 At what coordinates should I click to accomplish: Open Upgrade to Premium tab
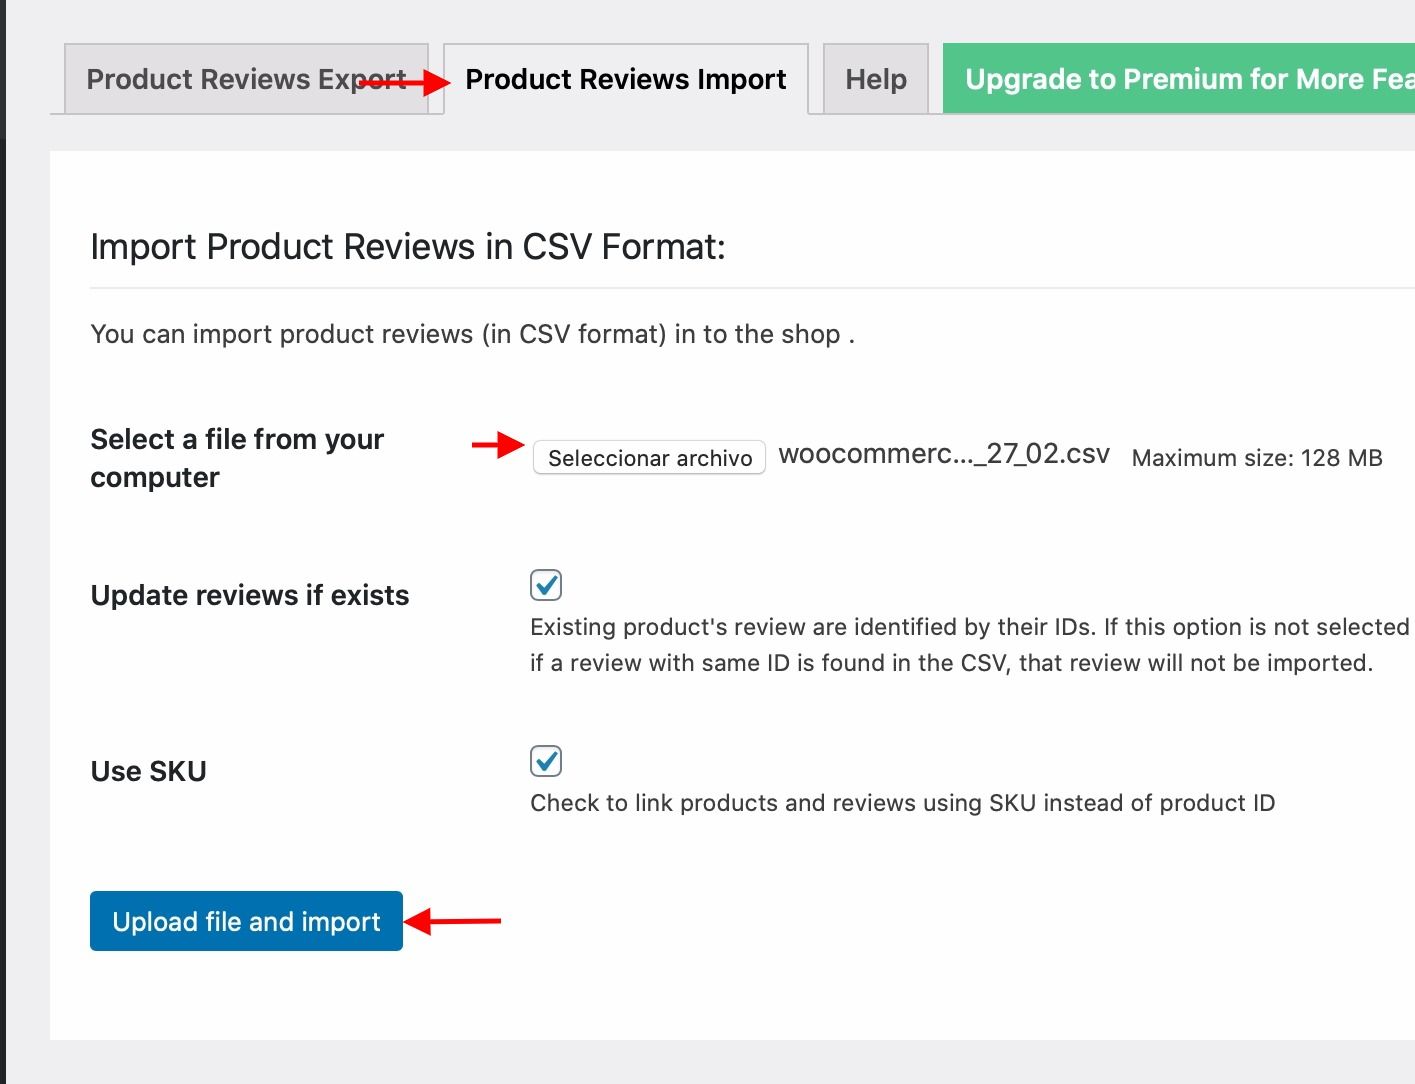[1179, 79]
